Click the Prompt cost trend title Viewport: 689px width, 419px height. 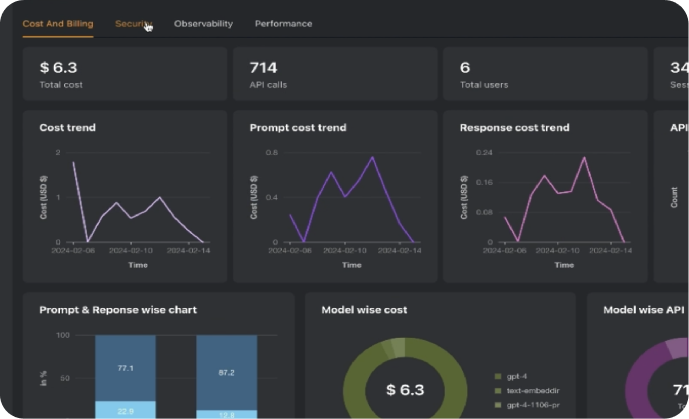point(298,128)
